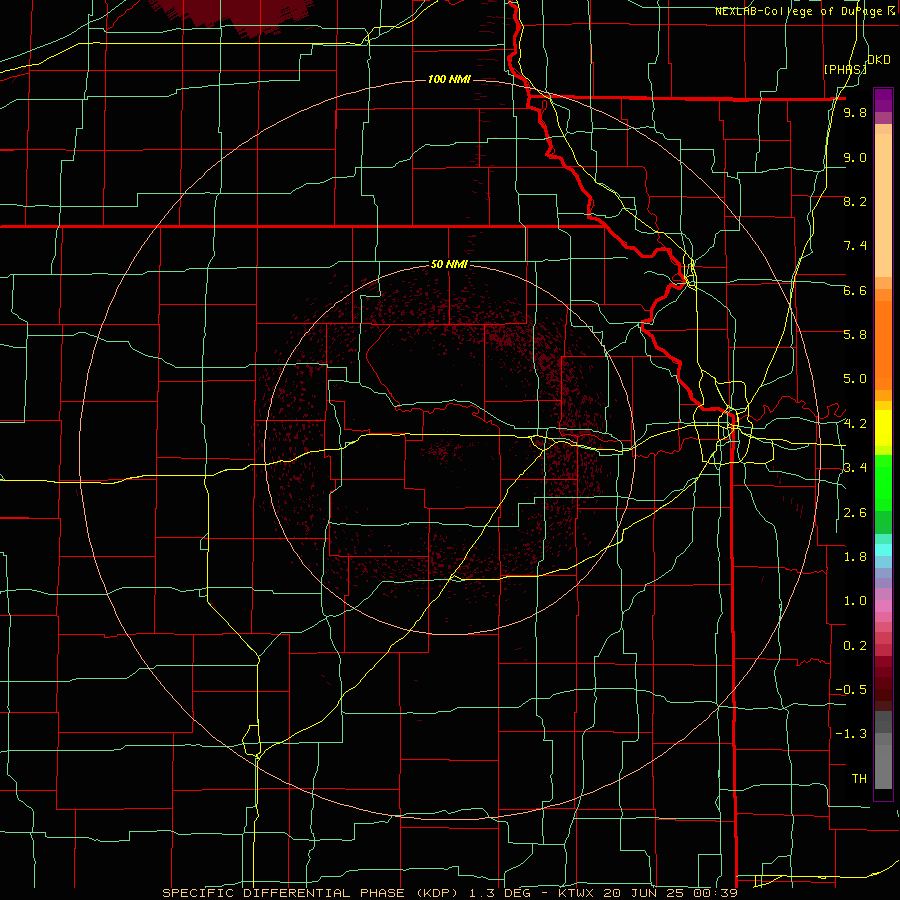Click the -0.5 scale value
The height and width of the screenshot is (900, 900).
pyautogui.click(x=851, y=690)
